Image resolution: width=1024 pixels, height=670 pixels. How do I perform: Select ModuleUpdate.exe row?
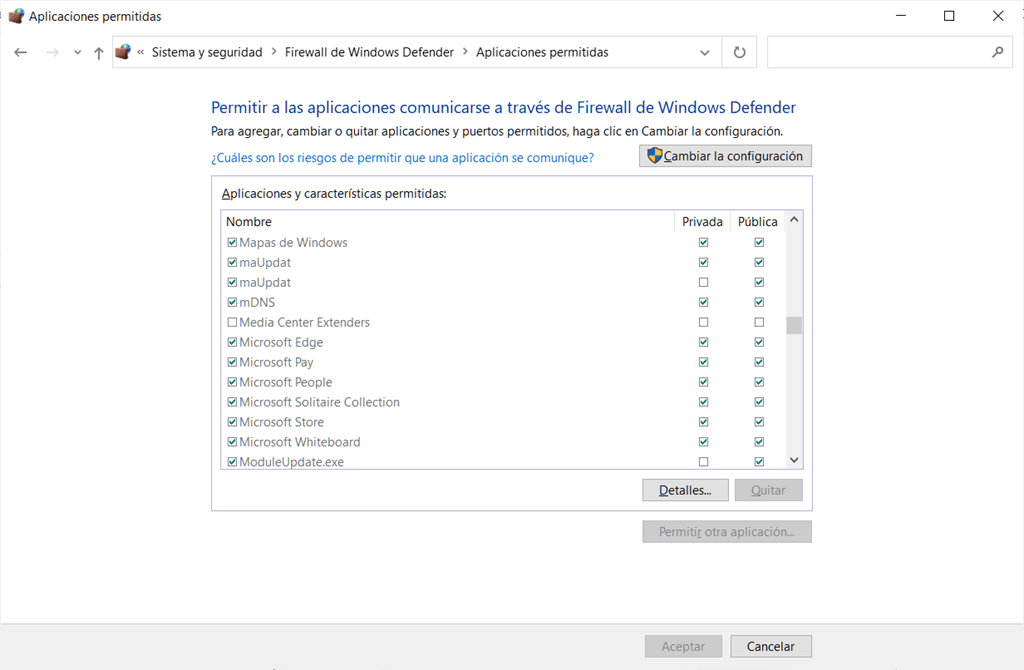click(504, 461)
